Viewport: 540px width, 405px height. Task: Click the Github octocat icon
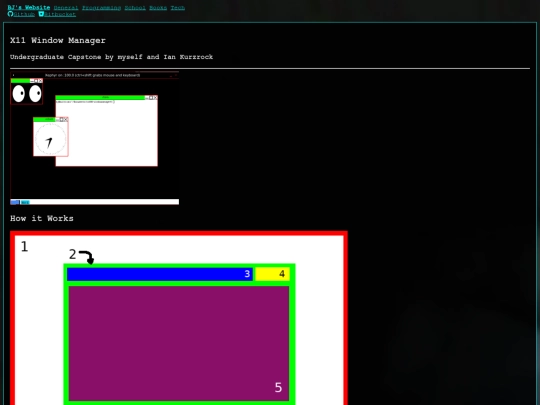click(10, 14)
